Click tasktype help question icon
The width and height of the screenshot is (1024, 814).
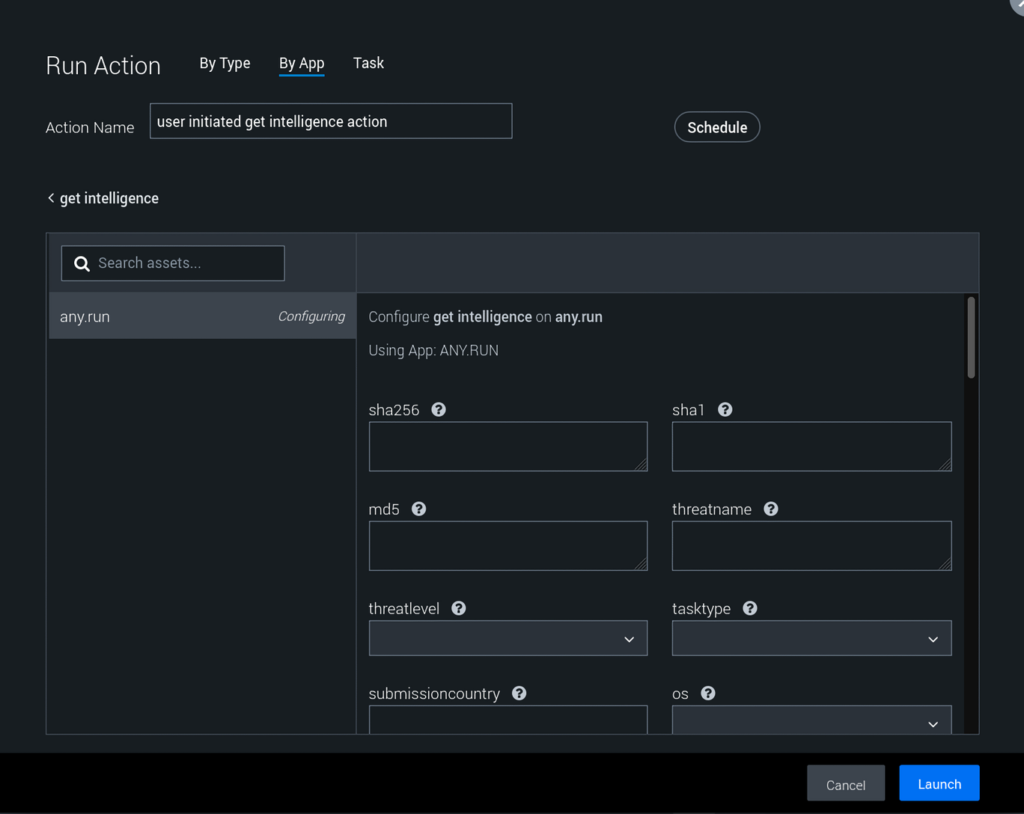pos(750,608)
